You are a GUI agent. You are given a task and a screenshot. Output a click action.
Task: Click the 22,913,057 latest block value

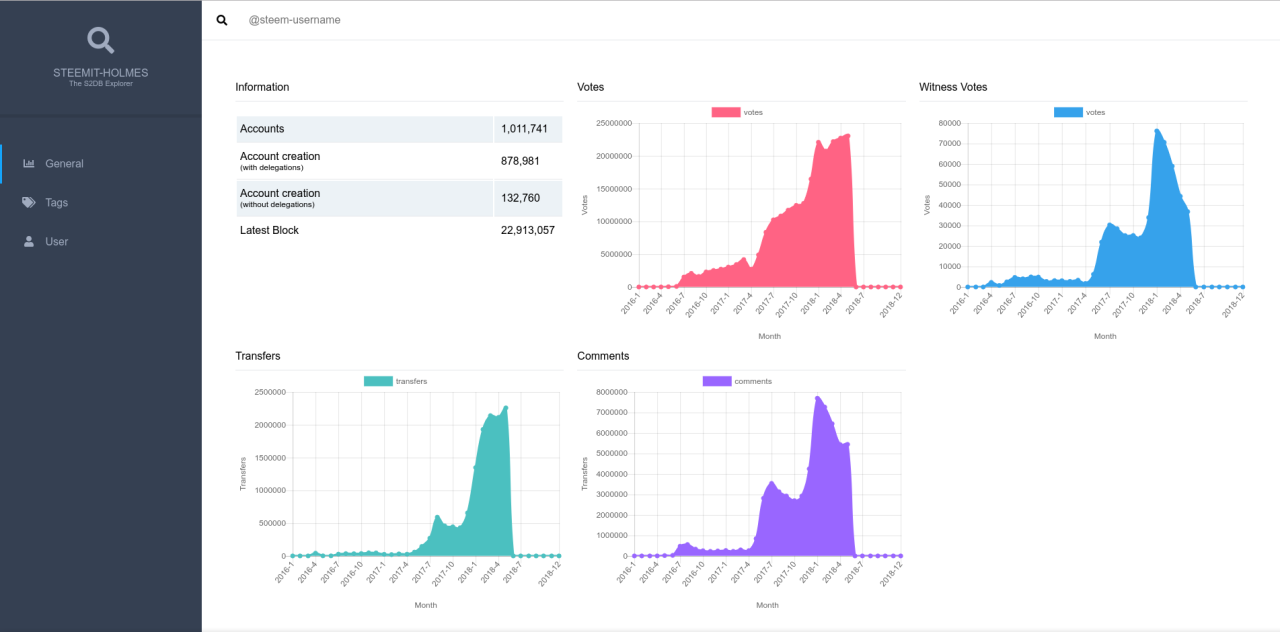pos(526,230)
